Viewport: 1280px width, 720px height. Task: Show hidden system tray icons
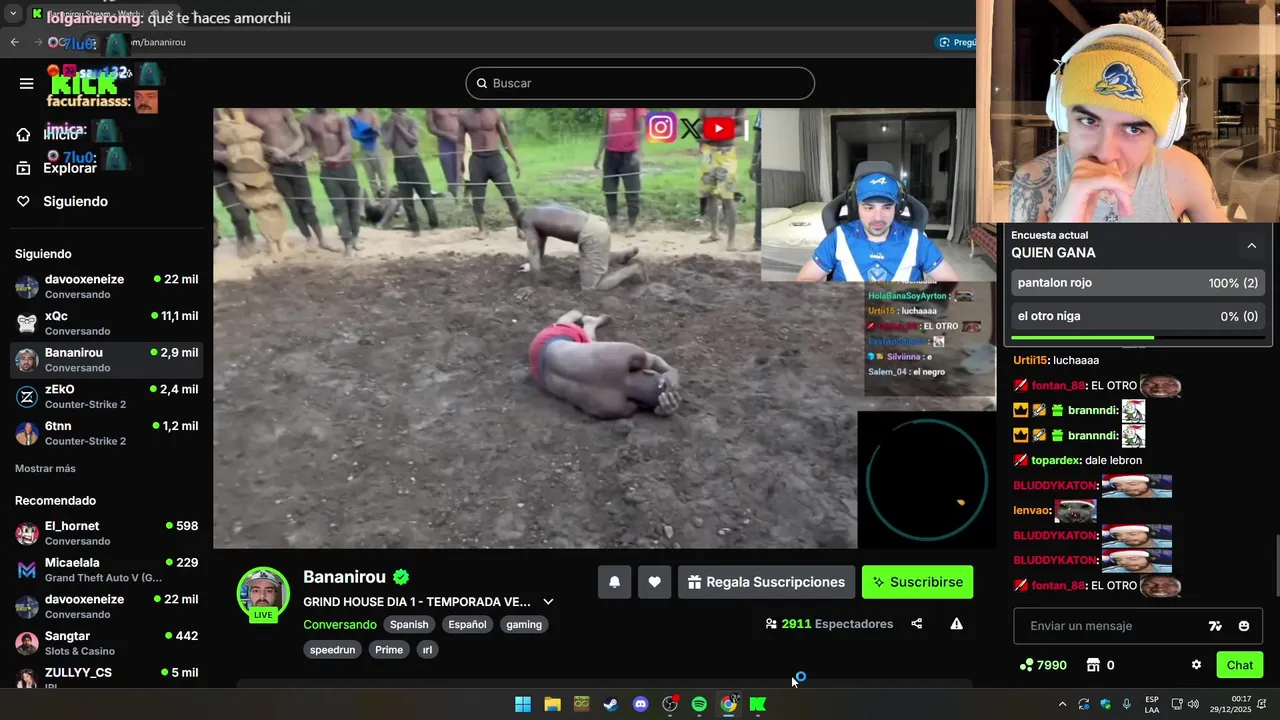coord(1062,704)
